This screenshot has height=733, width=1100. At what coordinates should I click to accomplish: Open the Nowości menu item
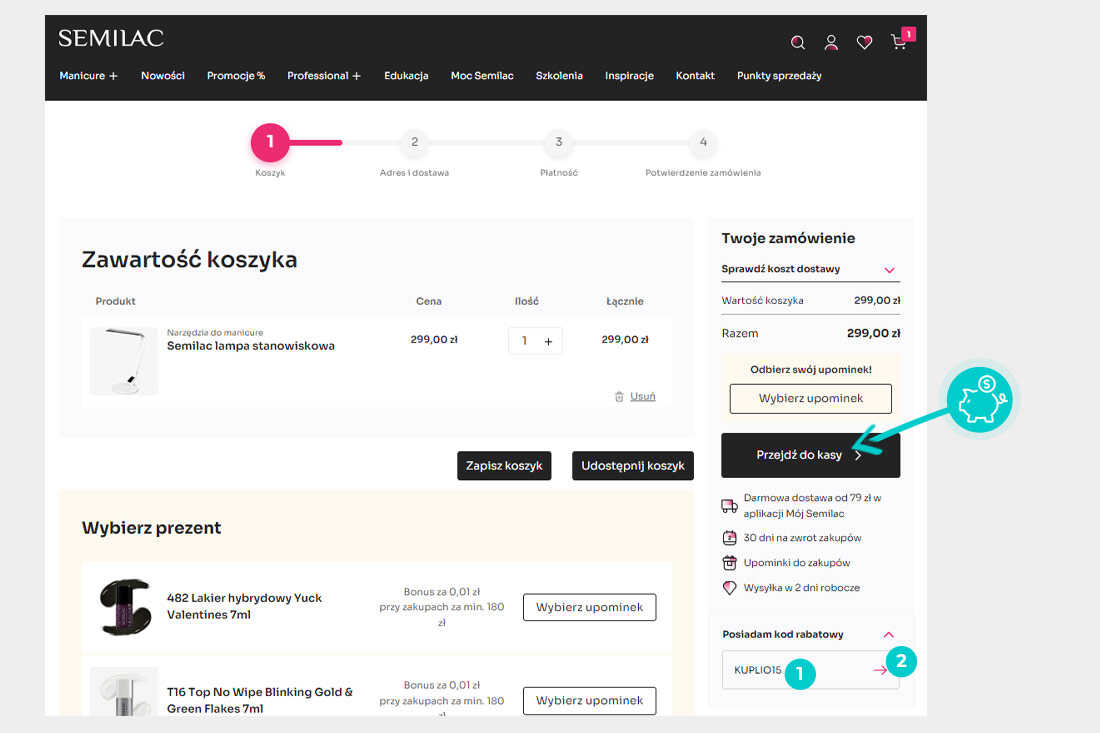point(163,76)
